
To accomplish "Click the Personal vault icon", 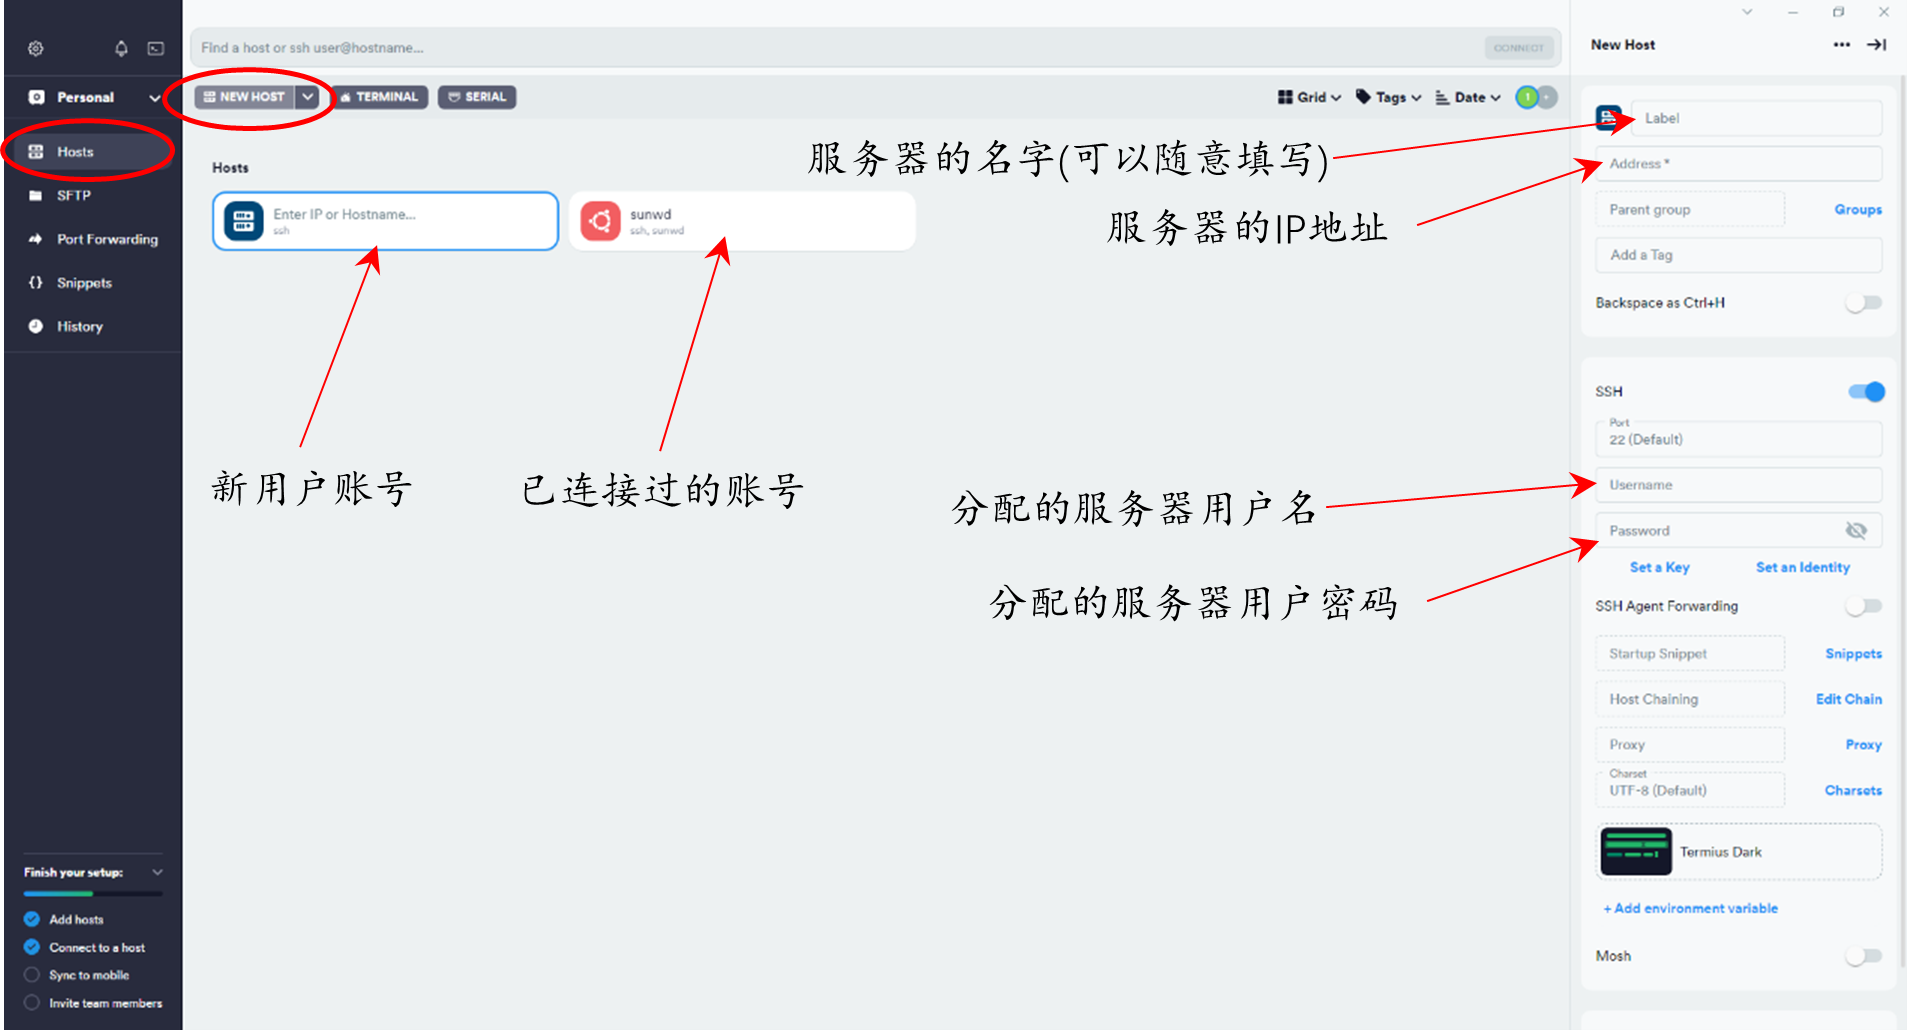I will [37, 97].
